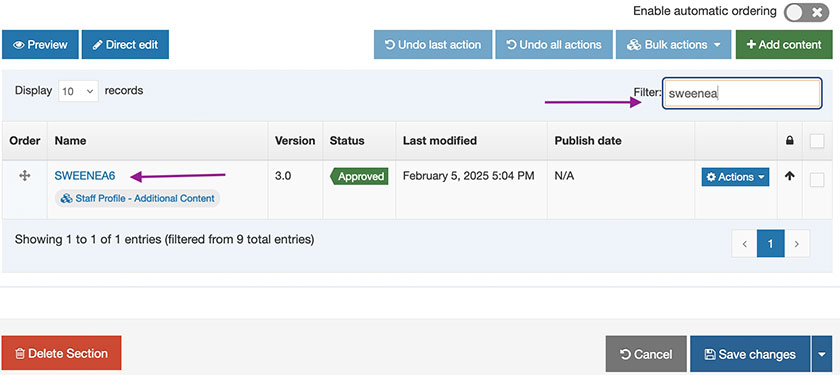840x375 pixels.
Task: Save changes to the section
Action: point(750,354)
